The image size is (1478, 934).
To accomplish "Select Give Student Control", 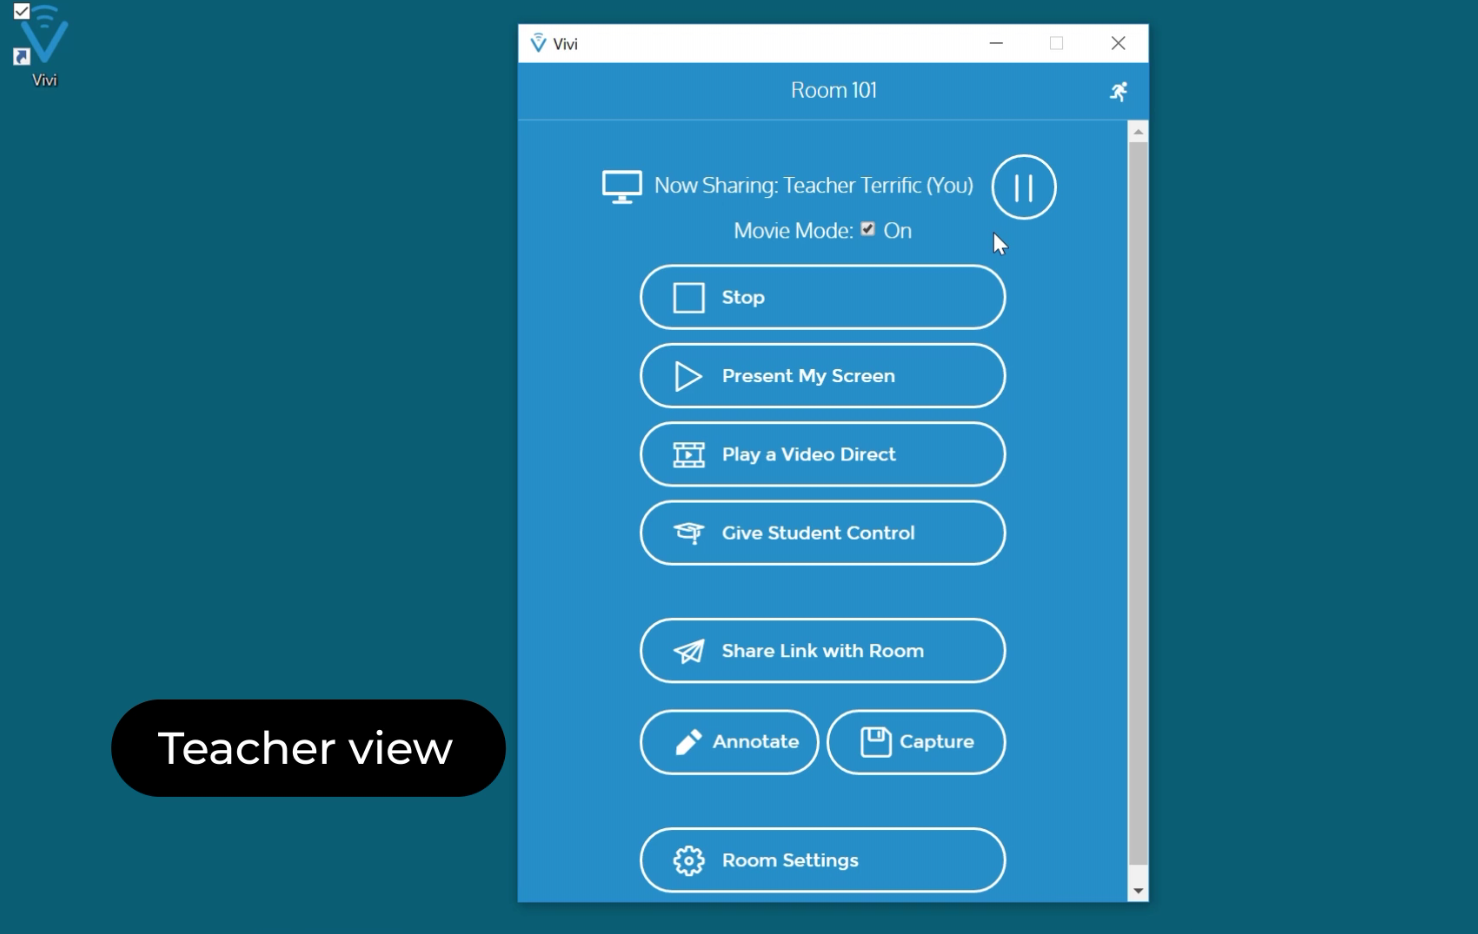I will pos(822,533).
